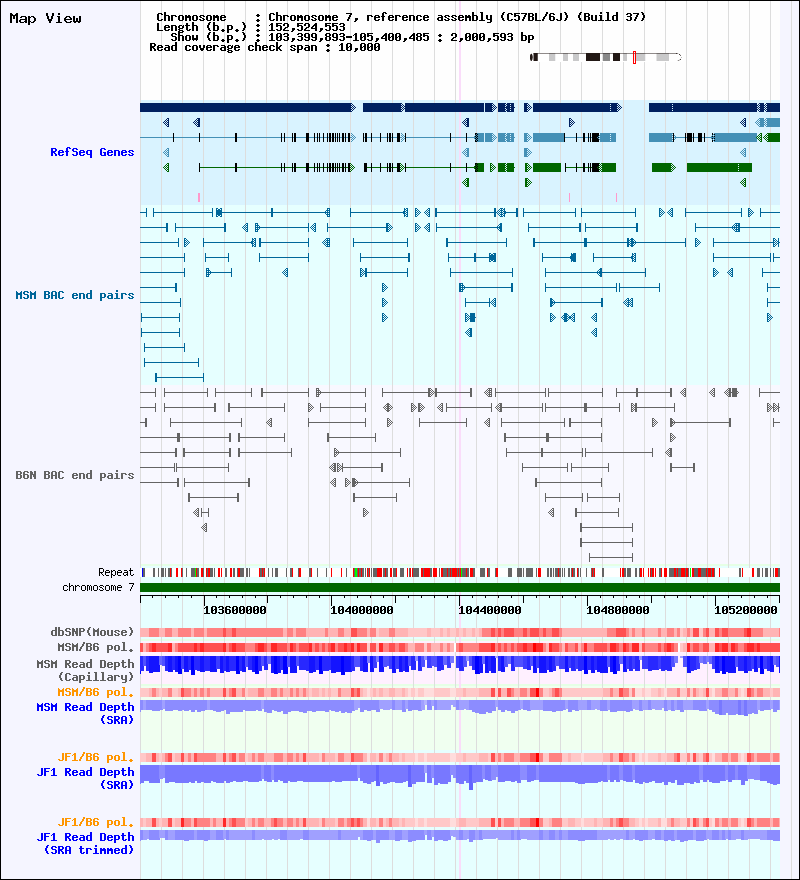Click ruler position 105200000
The image size is (800, 880).
746,610
